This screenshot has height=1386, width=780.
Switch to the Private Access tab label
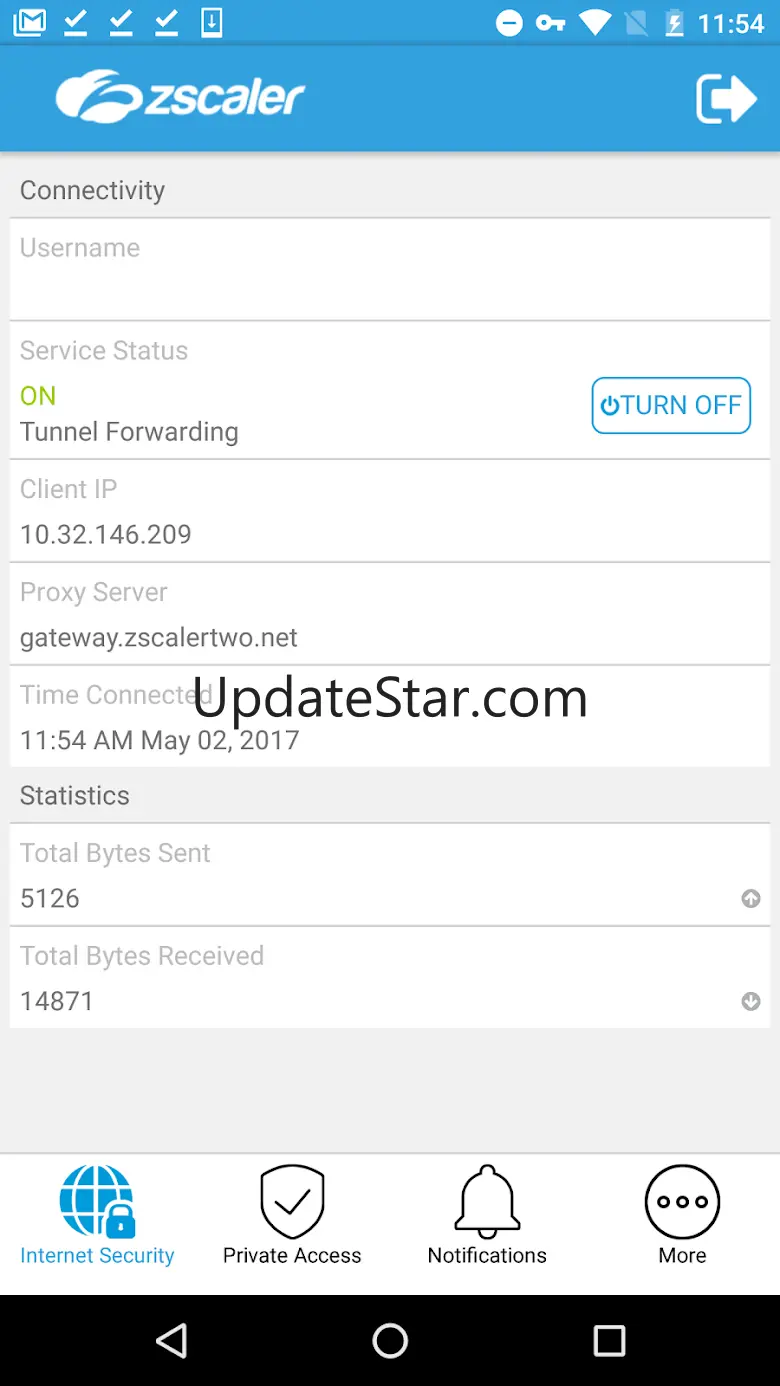tap(292, 1255)
